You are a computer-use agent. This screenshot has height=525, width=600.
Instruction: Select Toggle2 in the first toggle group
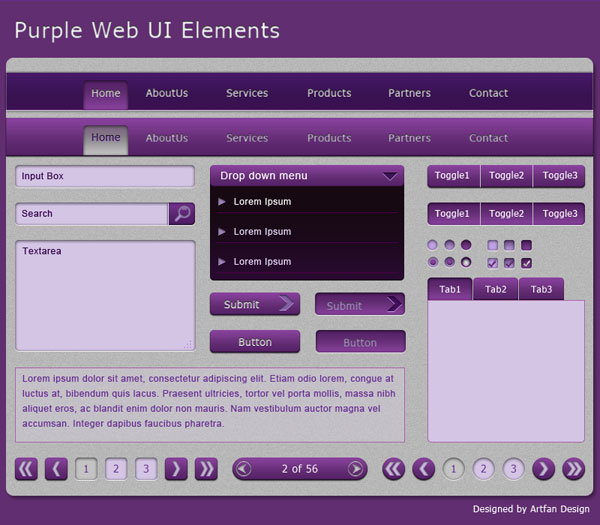click(506, 176)
